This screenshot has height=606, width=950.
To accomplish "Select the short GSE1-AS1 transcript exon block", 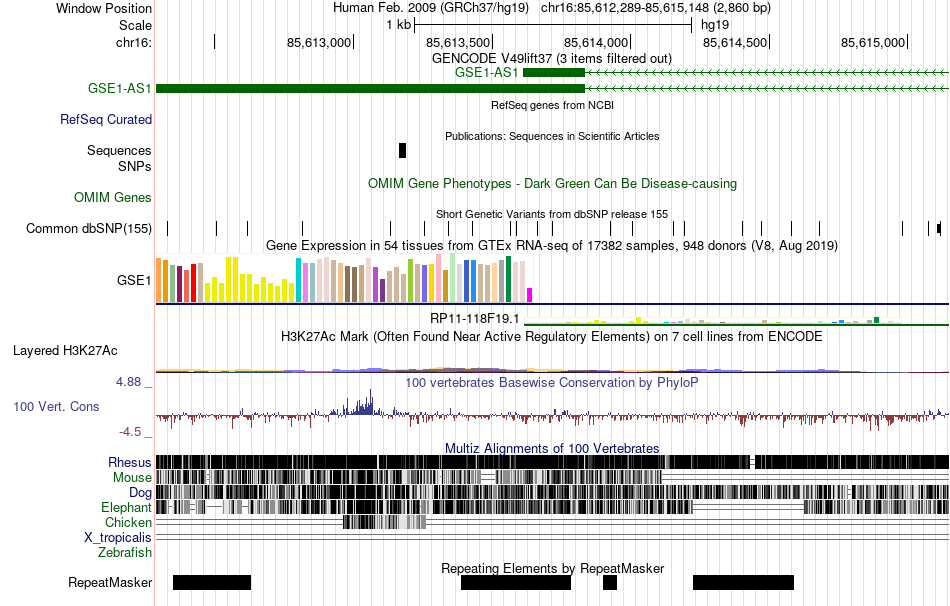I will (x=554, y=73).
